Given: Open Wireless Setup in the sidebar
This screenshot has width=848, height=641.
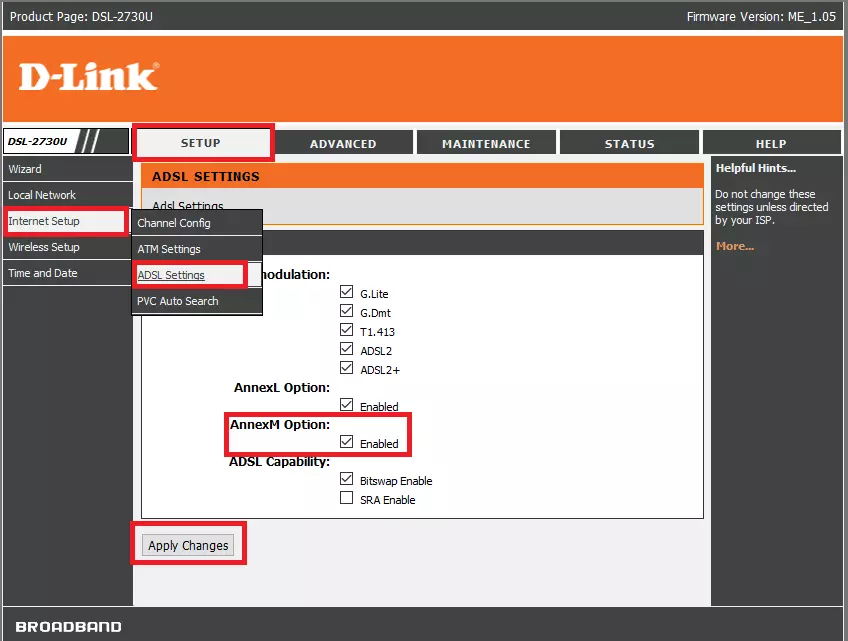Looking at the screenshot, I should [x=67, y=247].
